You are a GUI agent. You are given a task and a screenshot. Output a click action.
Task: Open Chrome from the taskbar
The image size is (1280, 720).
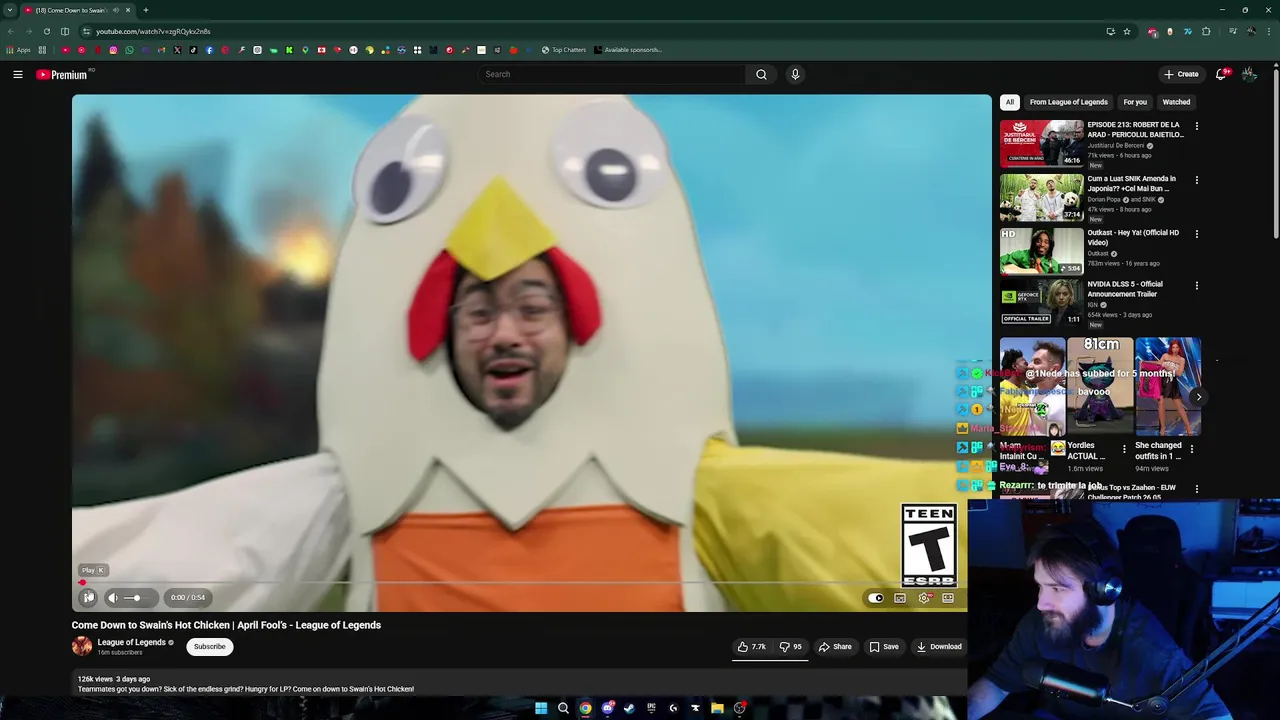click(x=585, y=708)
